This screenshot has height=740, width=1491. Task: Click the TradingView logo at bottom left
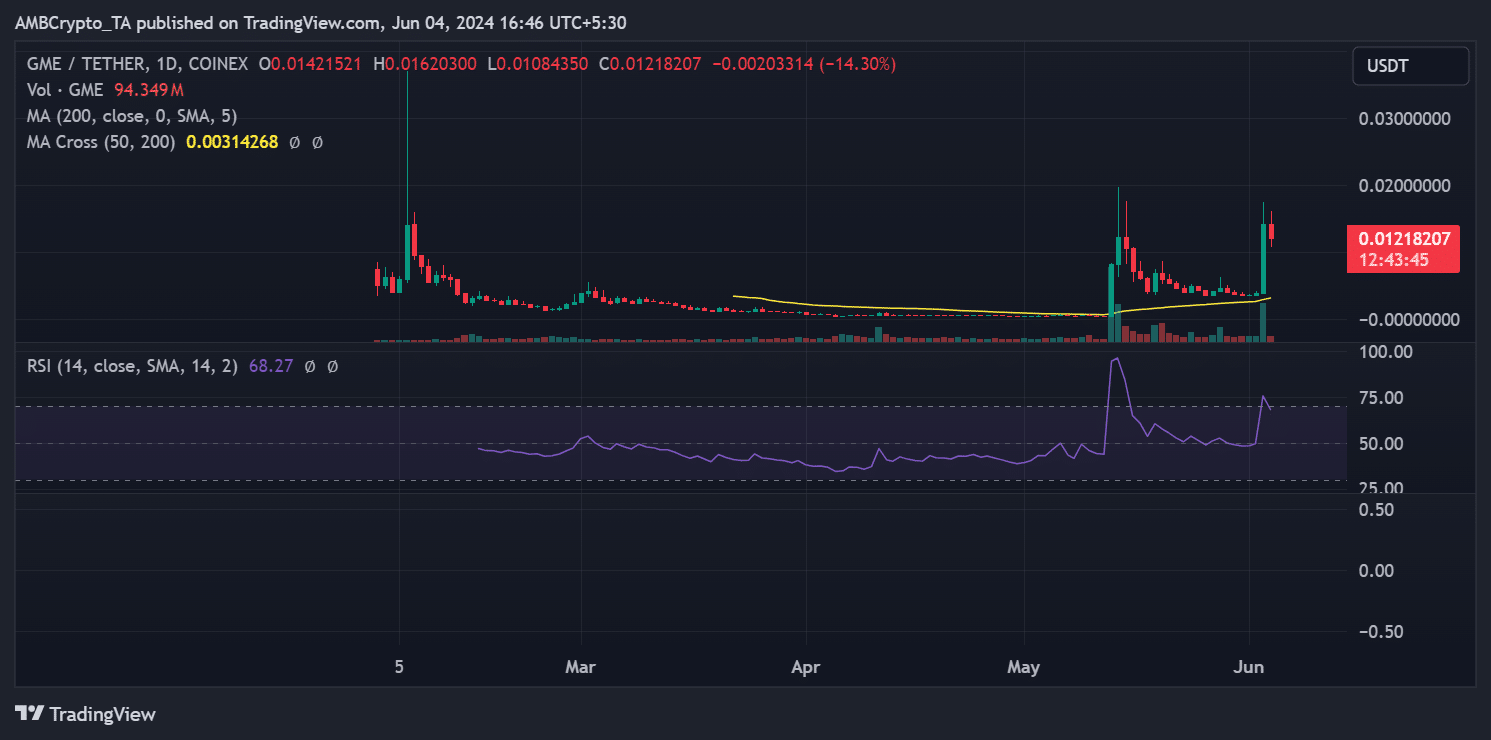(86, 714)
